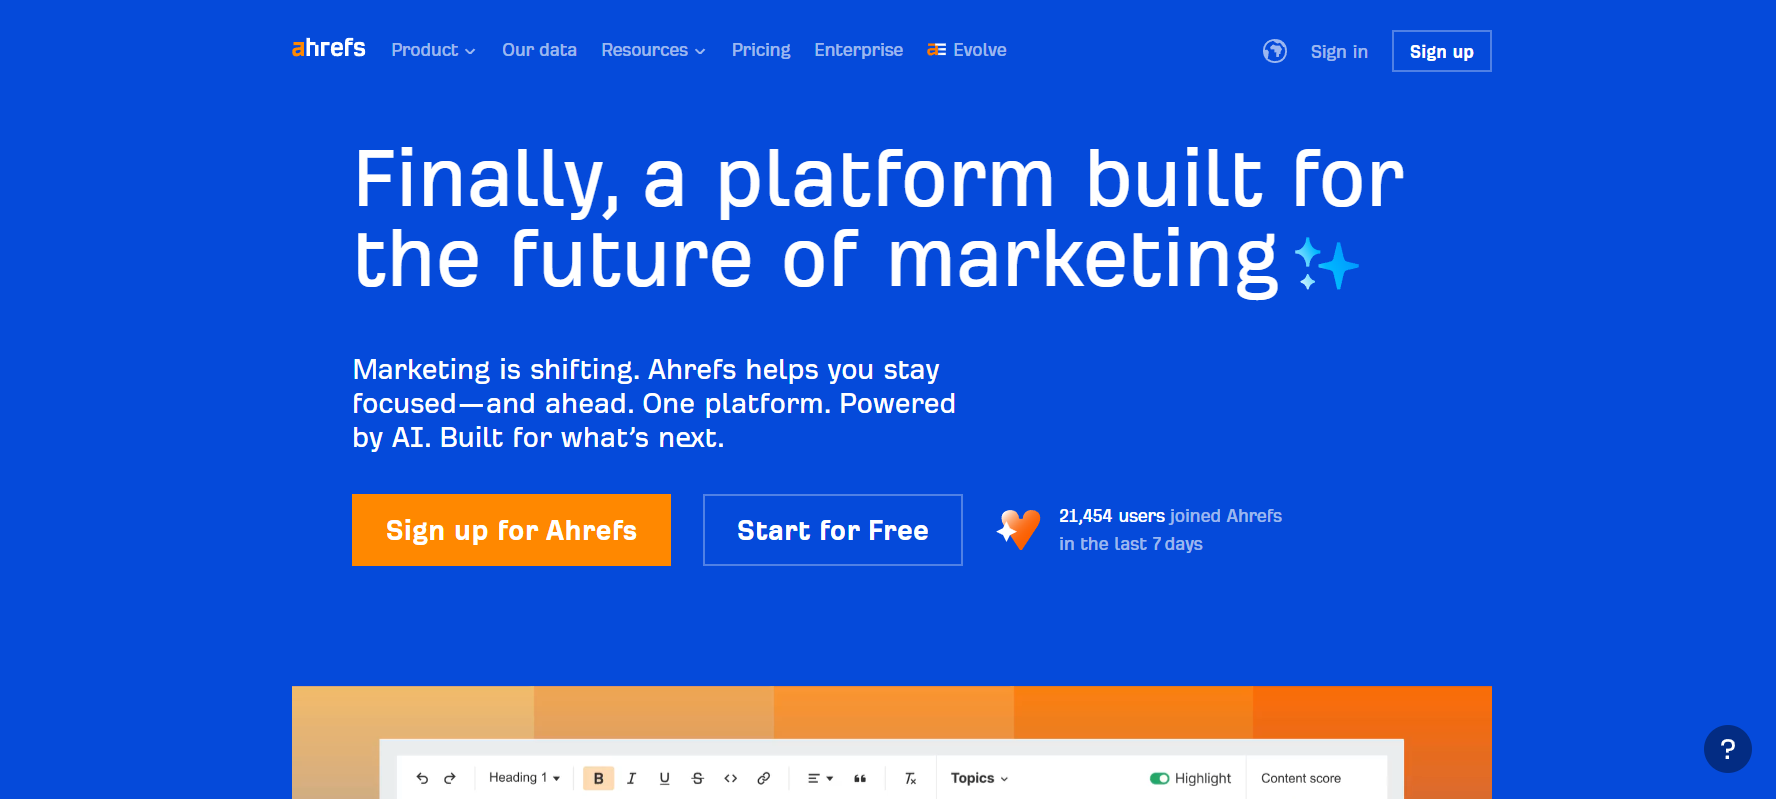Go to the Pricing page
This screenshot has height=799, width=1776.
click(x=760, y=50)
